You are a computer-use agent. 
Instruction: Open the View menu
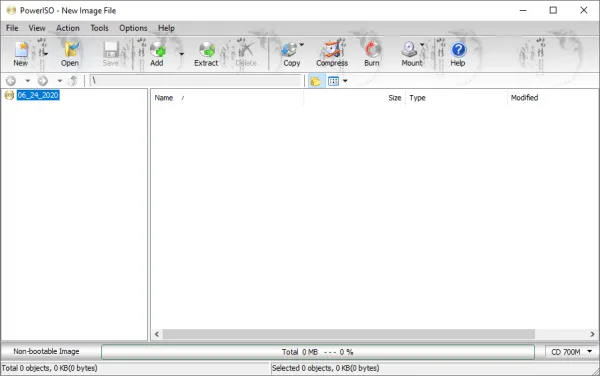(37, 28)
